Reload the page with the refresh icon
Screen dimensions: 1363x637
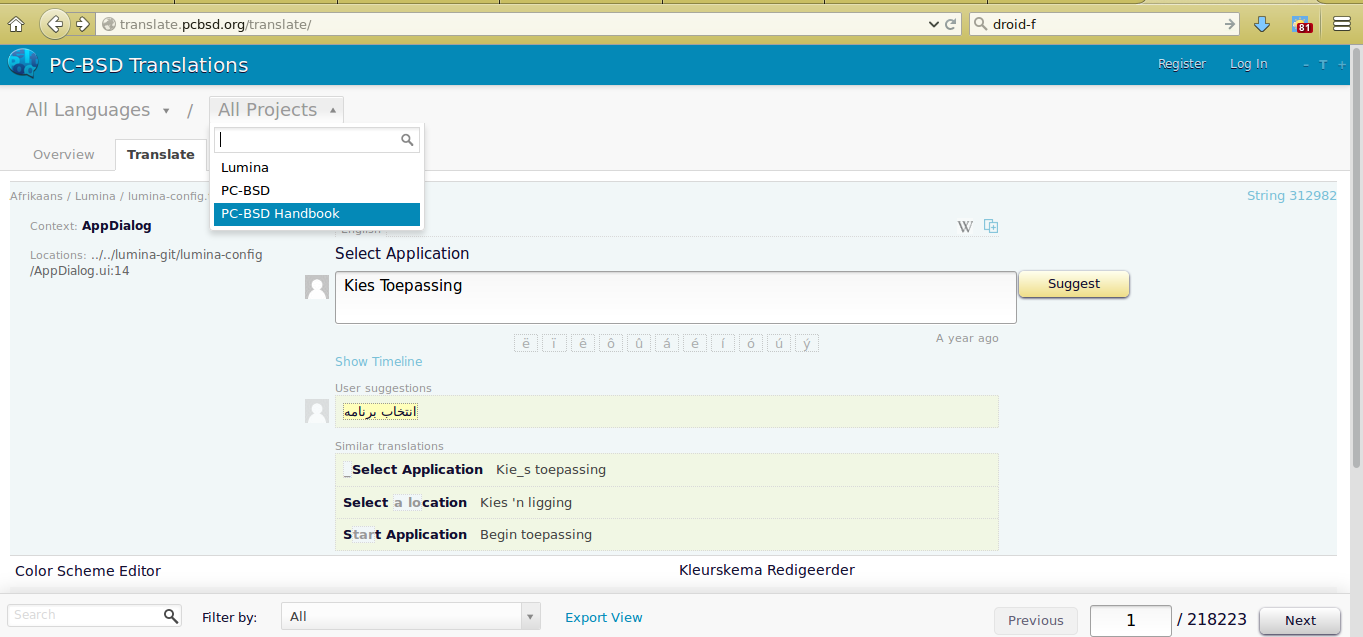951,24
